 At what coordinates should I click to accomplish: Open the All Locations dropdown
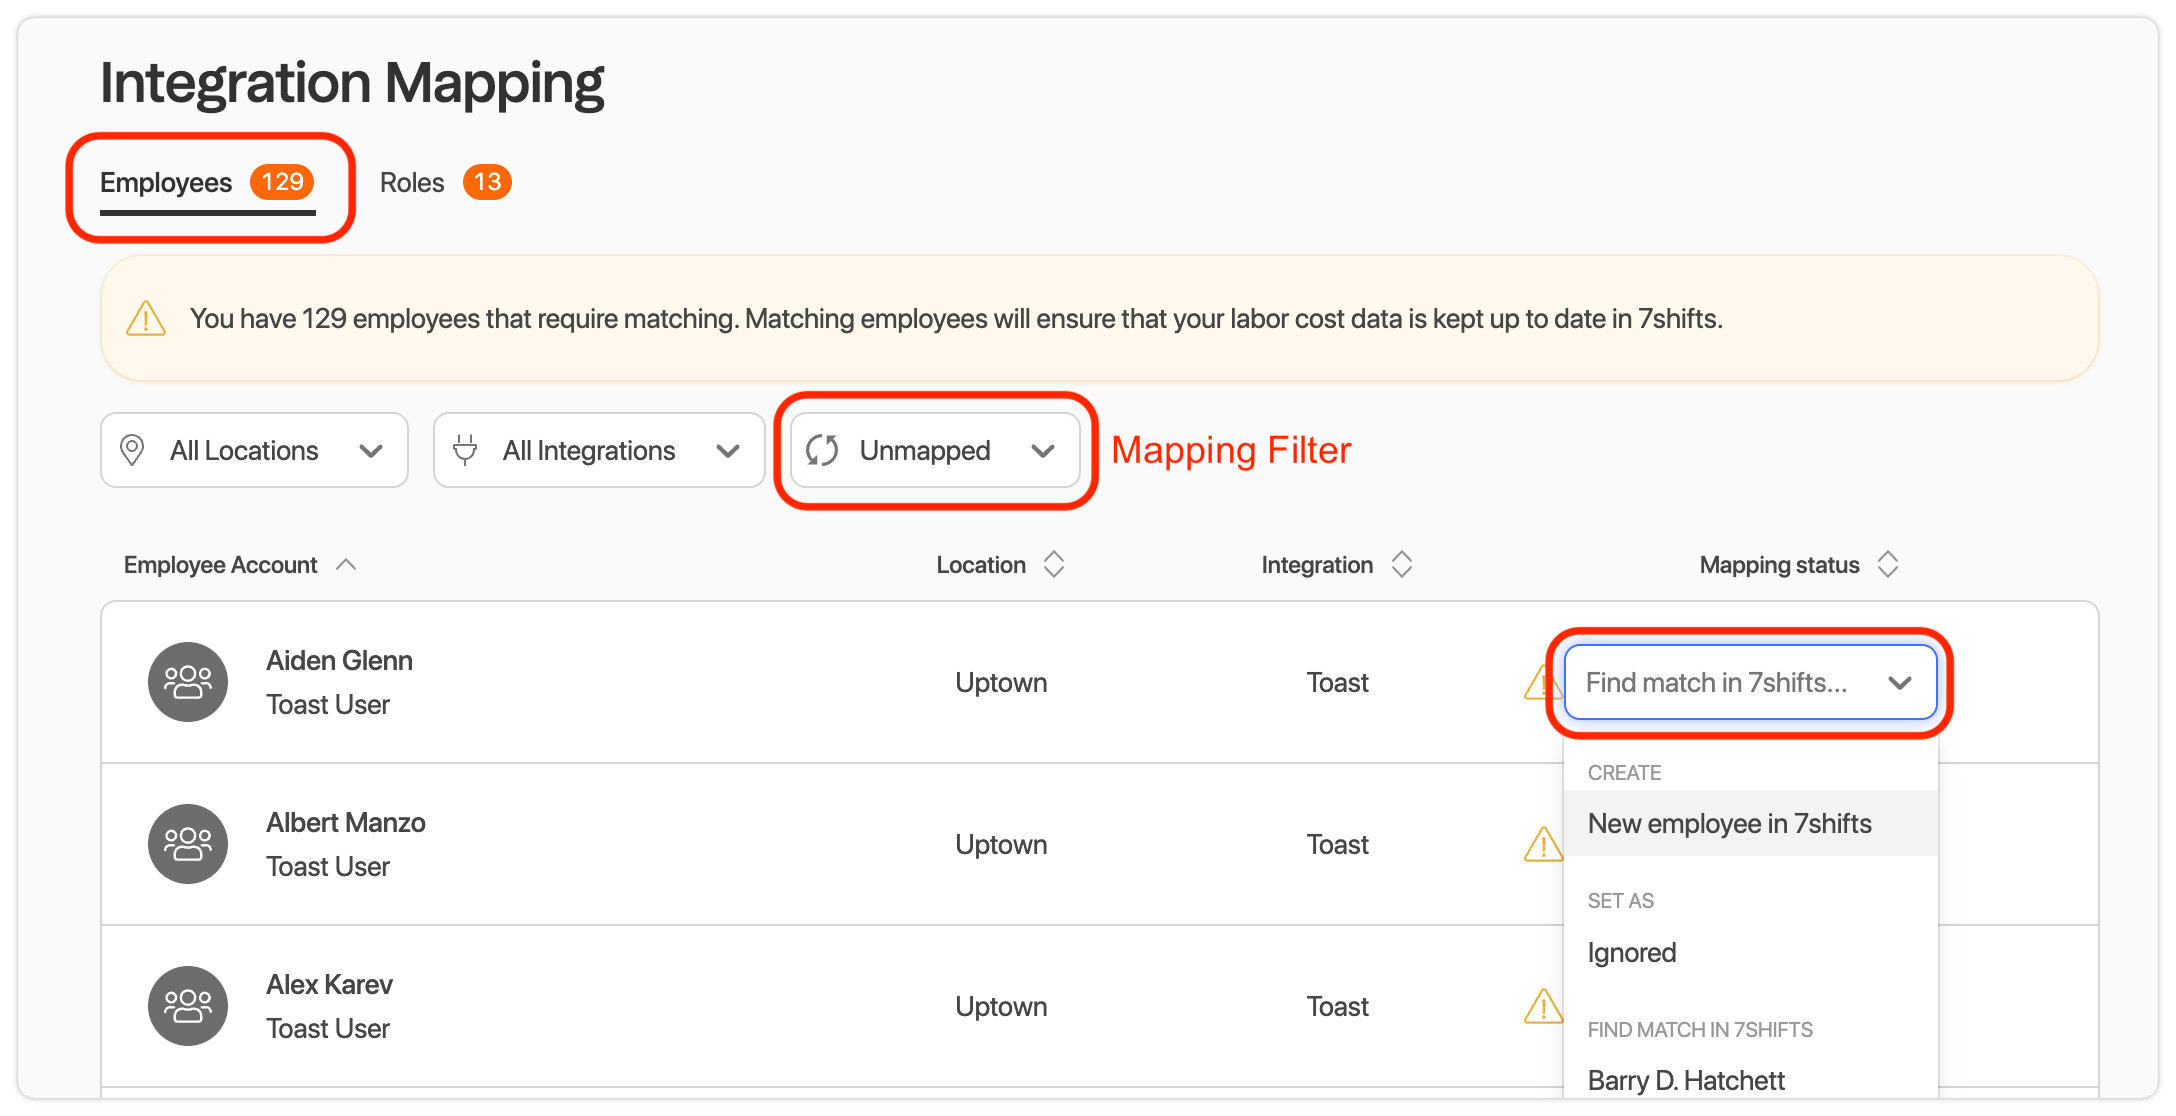[254, 450]
